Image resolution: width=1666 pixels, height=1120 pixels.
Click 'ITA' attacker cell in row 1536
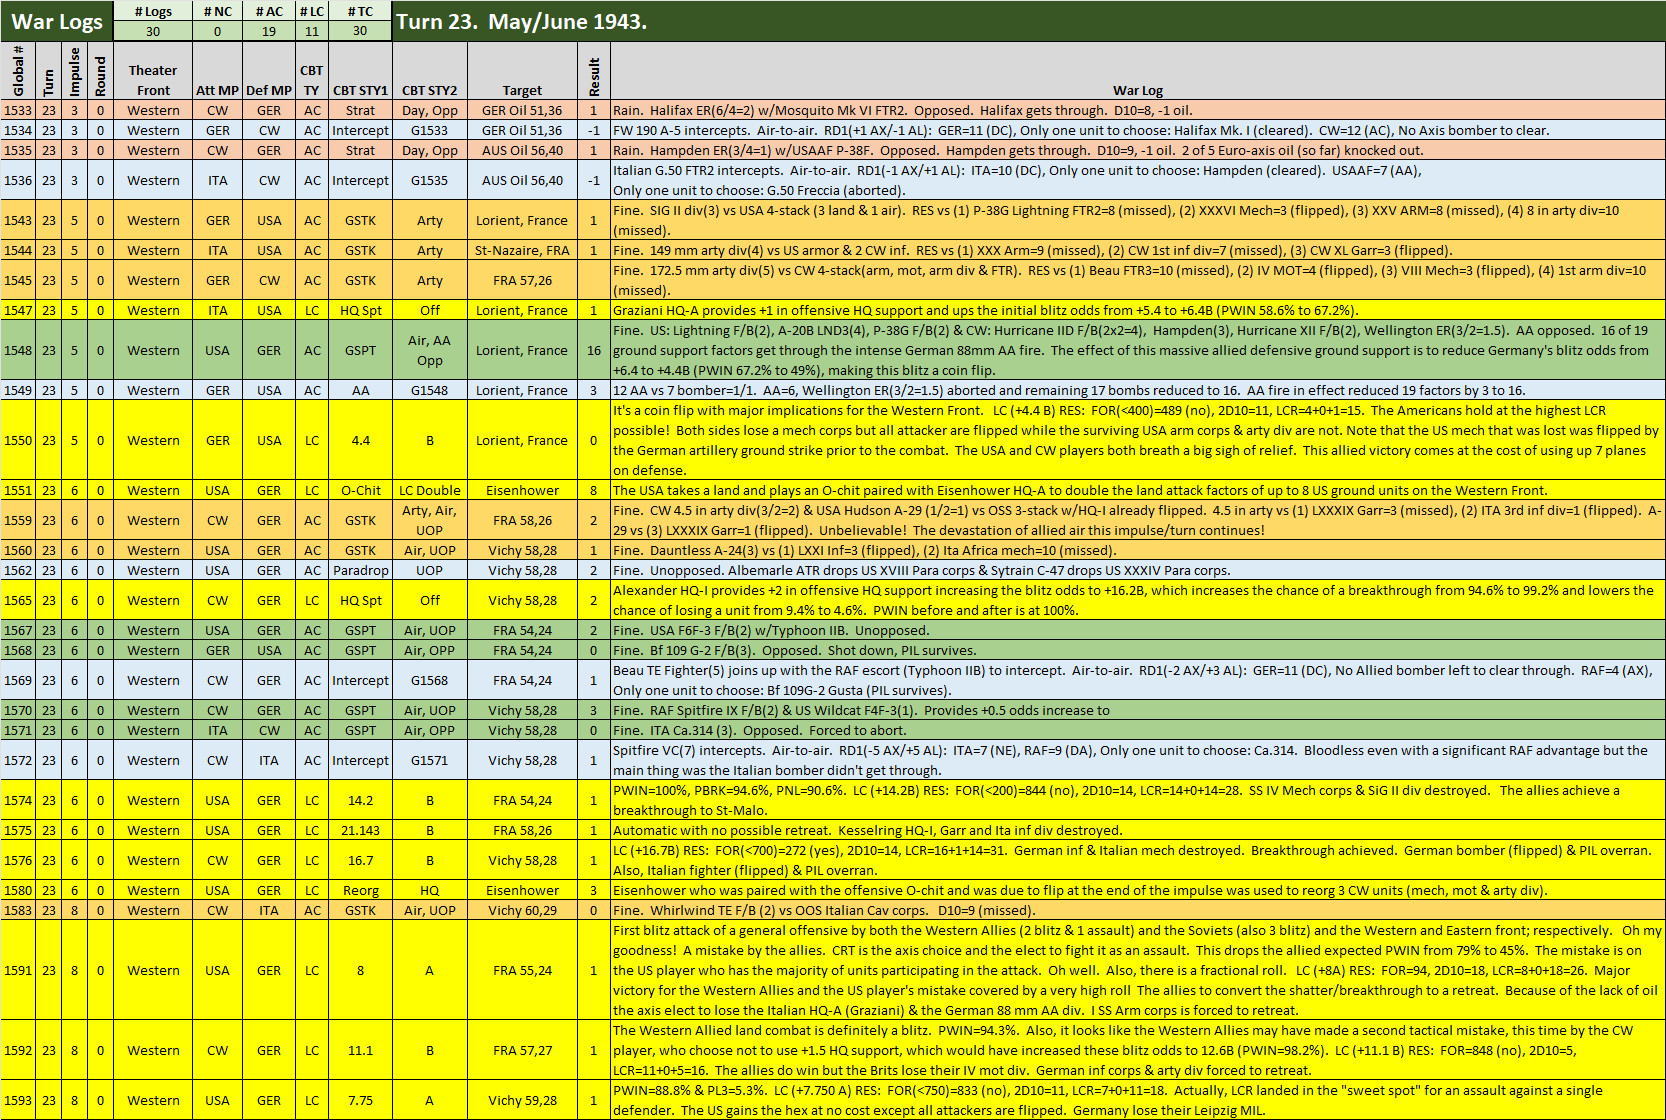pos(218,180)
